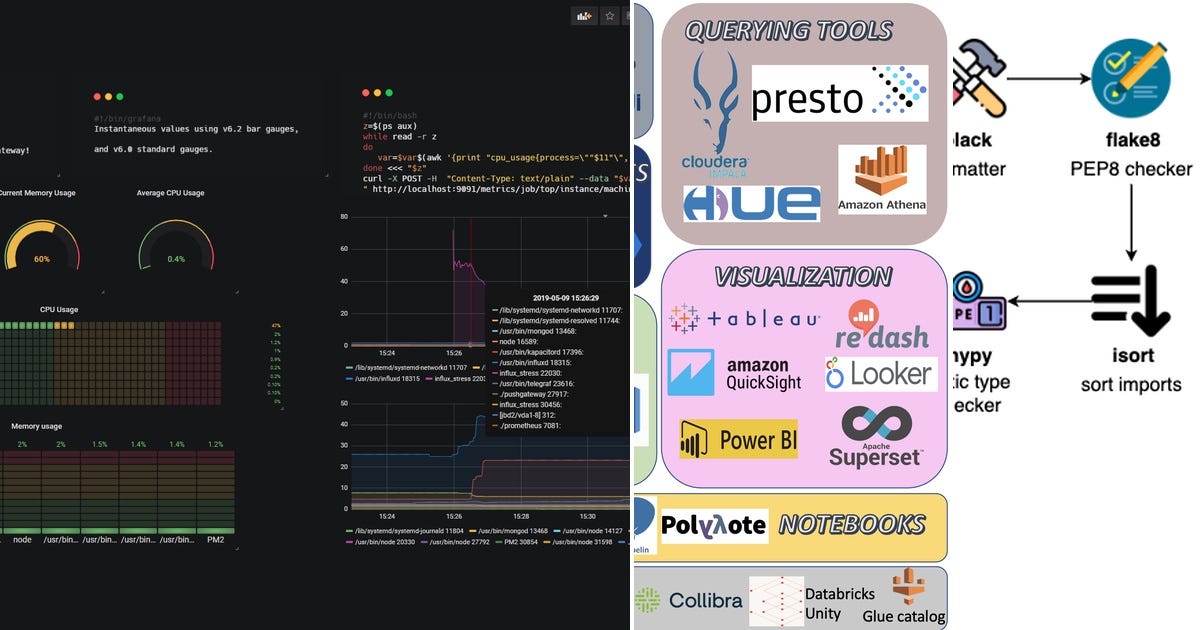Select the Cloudera Impala logo
The height and width of the screenshot is (630, 1200).
pos(716,112)
